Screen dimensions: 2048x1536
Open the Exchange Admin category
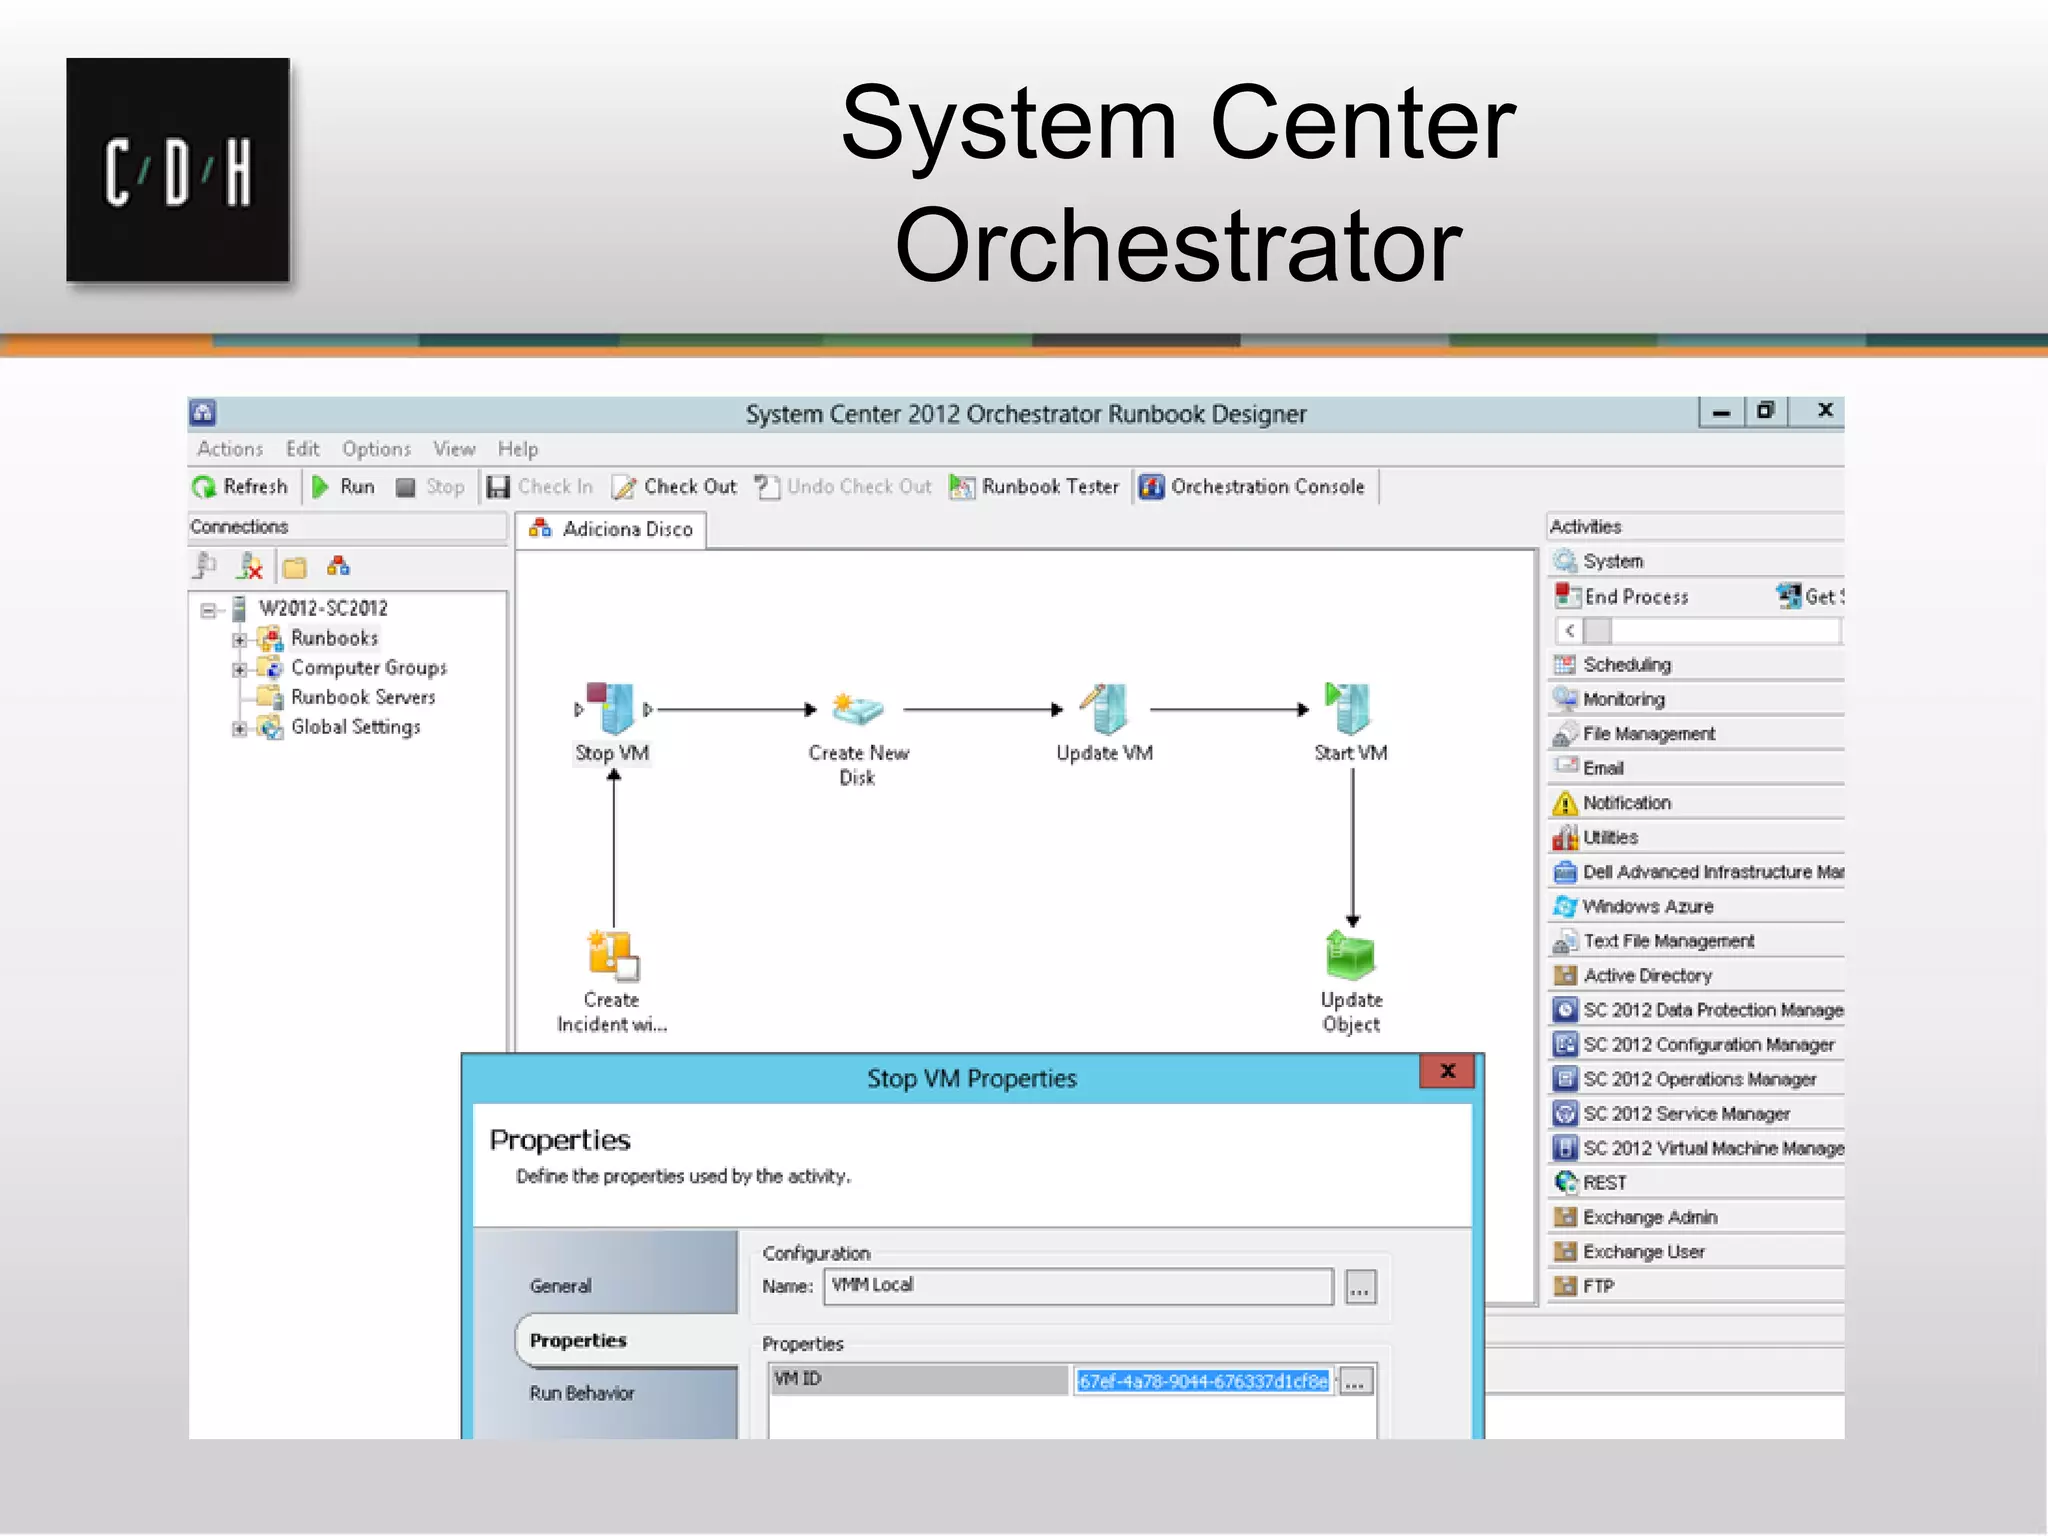pos(1696,1218)
